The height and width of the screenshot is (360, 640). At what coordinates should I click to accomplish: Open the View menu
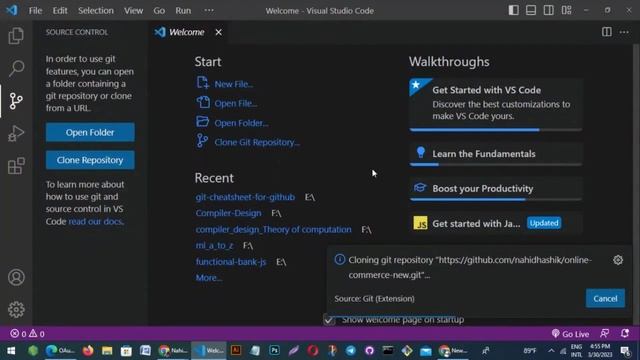click(x=133, y=11)
